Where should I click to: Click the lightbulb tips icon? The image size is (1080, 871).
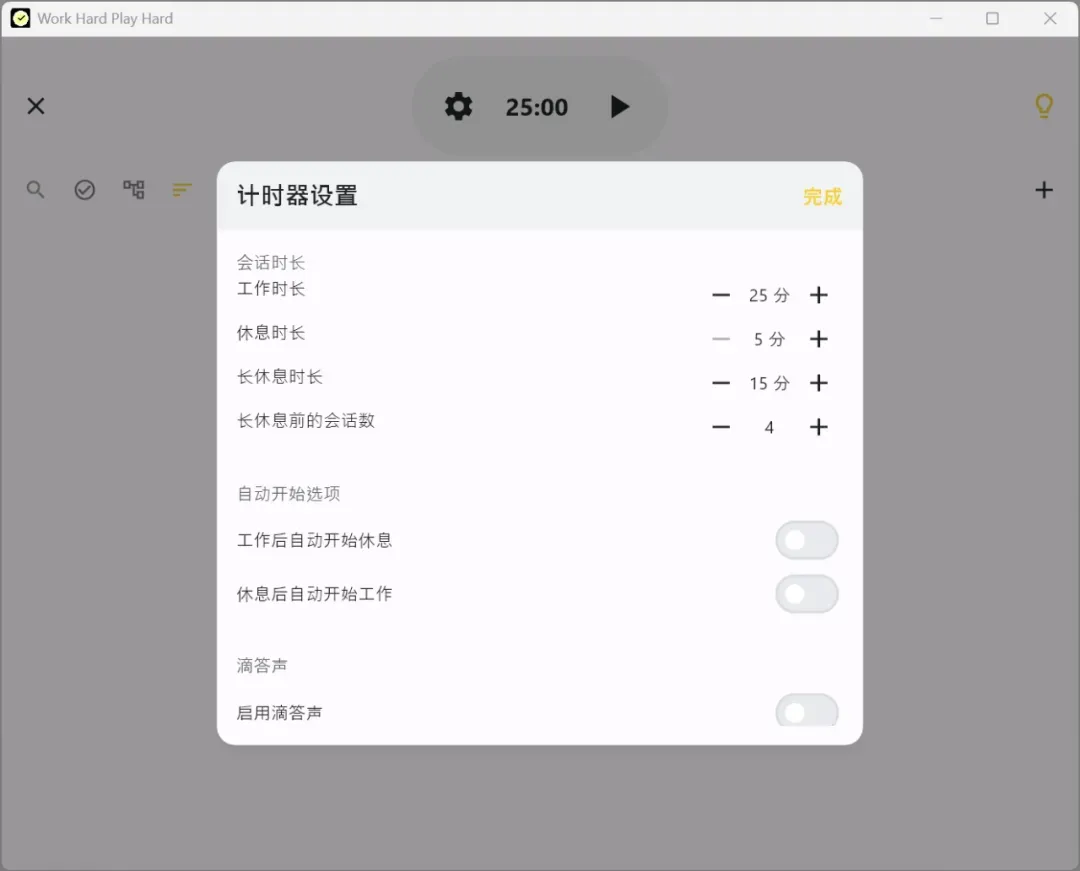coord(1043,106)
